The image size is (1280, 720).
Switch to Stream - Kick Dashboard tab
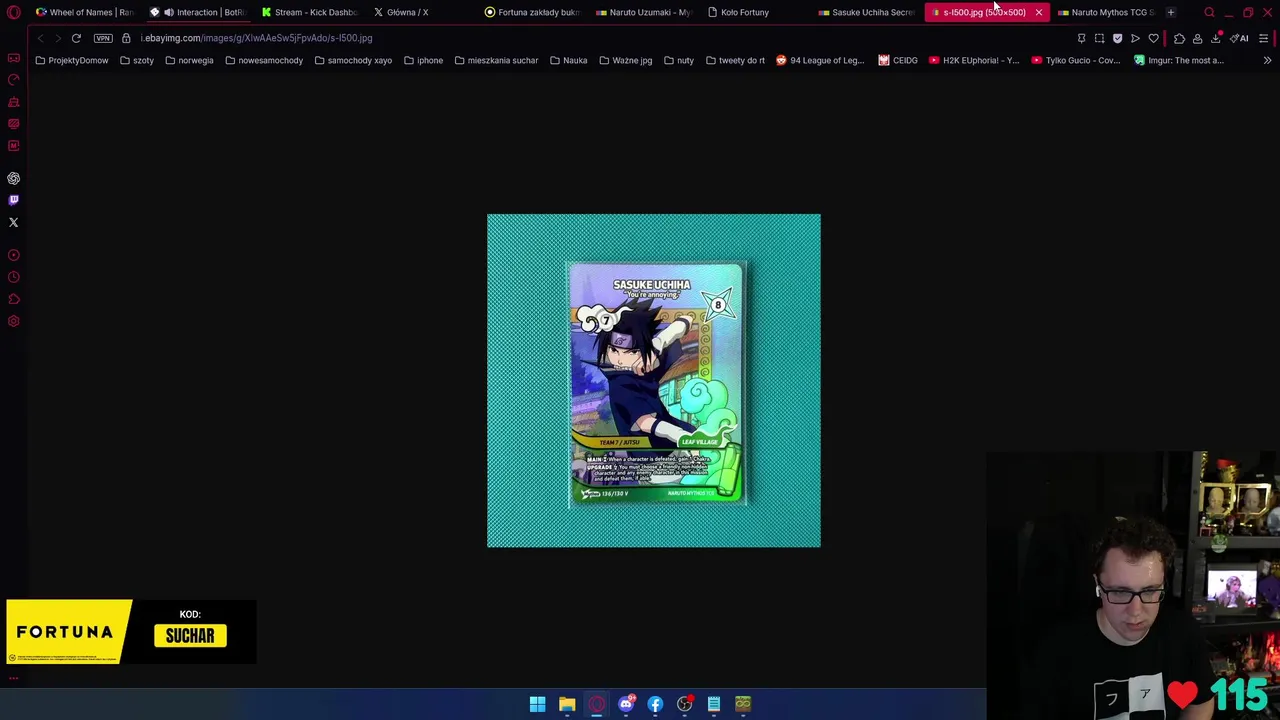pos(309,12)
